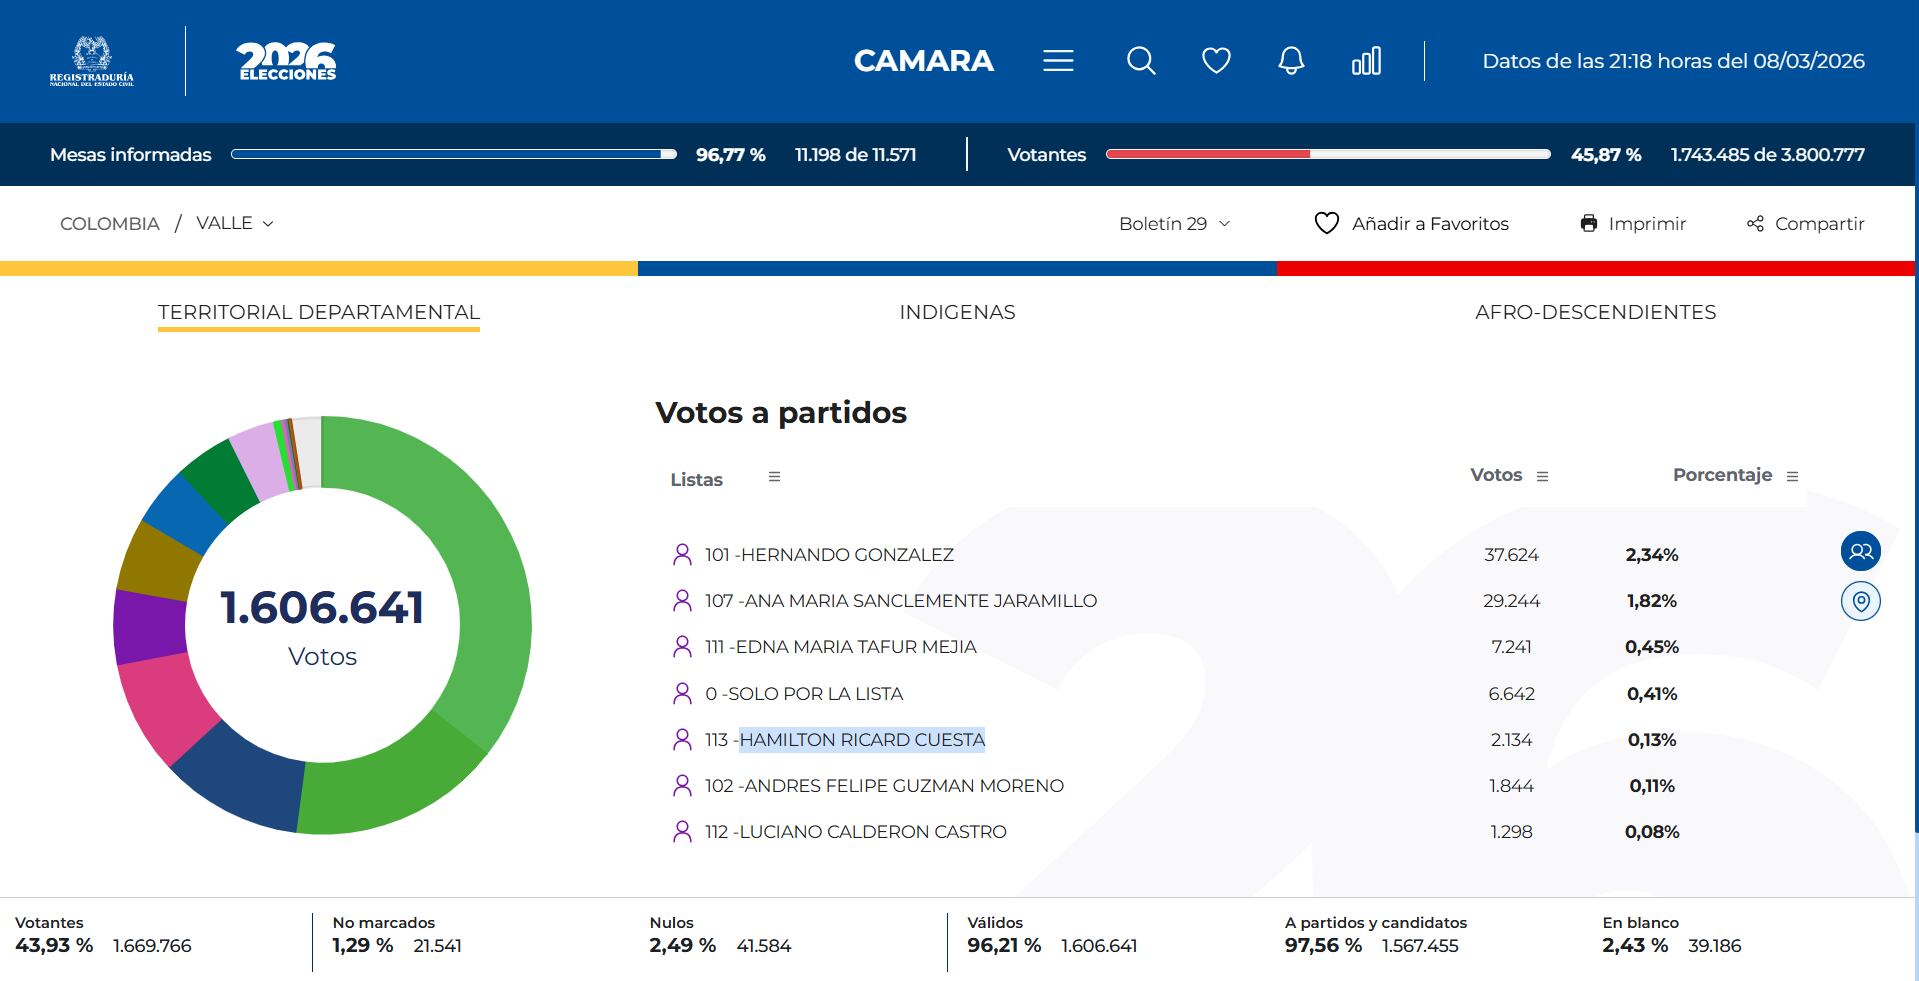This screenshot has width=1919, height=981.
Task: Toggle Añadir a Favoritos heart
Action: [1326, 223]
